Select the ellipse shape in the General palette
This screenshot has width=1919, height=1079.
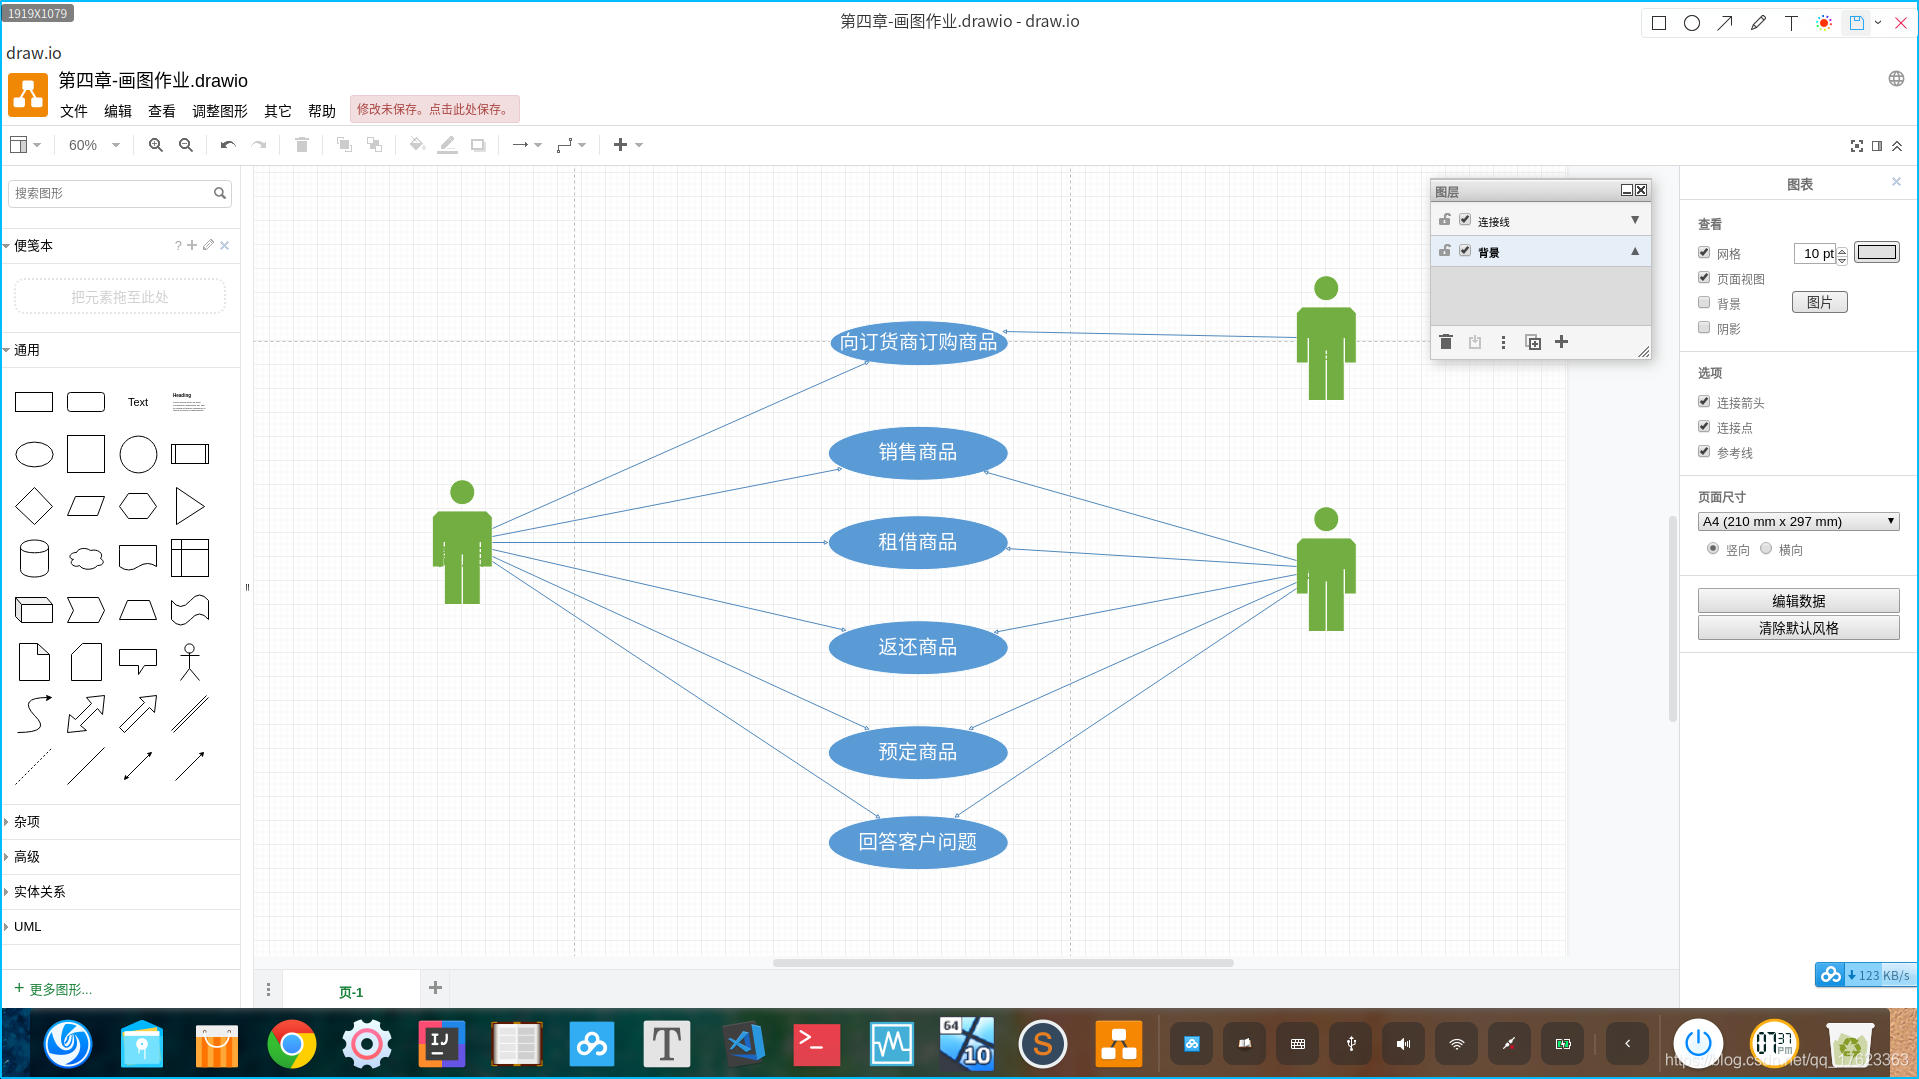point(34,455)
